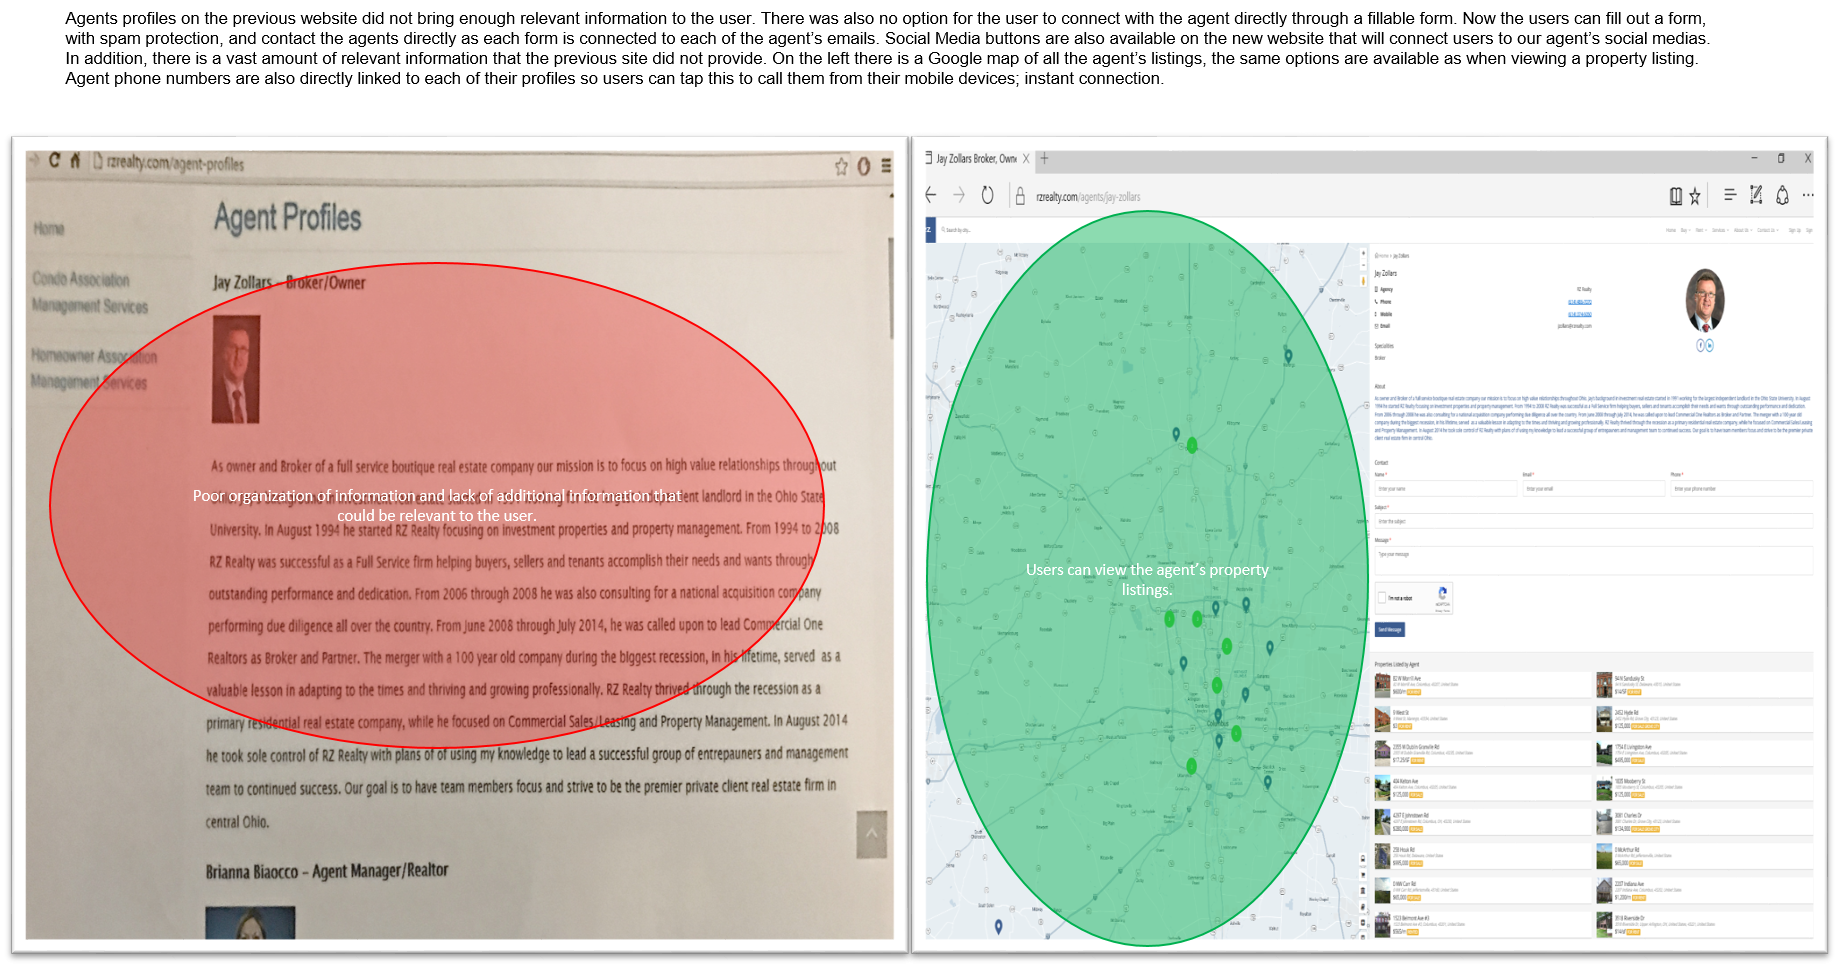Reload the Jay Zollars page in the right browser

(987, 195)
